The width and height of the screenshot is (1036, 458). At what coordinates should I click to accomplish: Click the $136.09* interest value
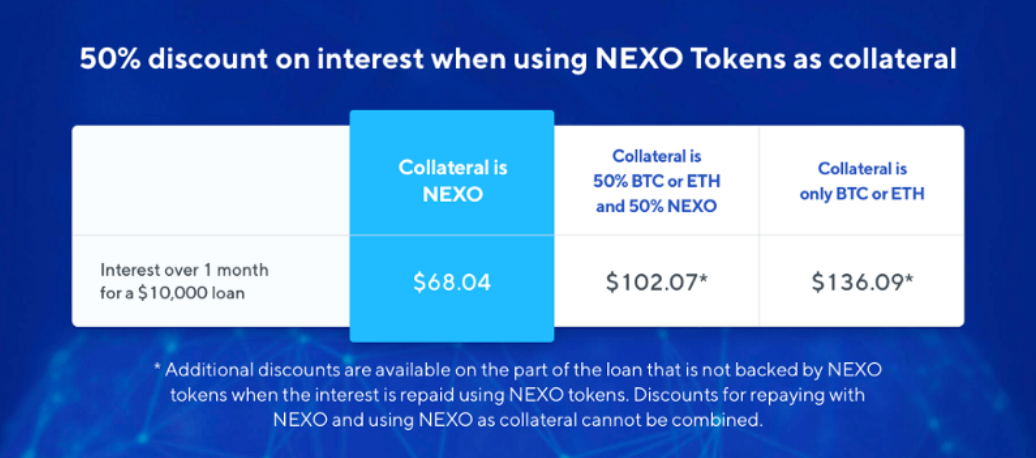point(862,282)
